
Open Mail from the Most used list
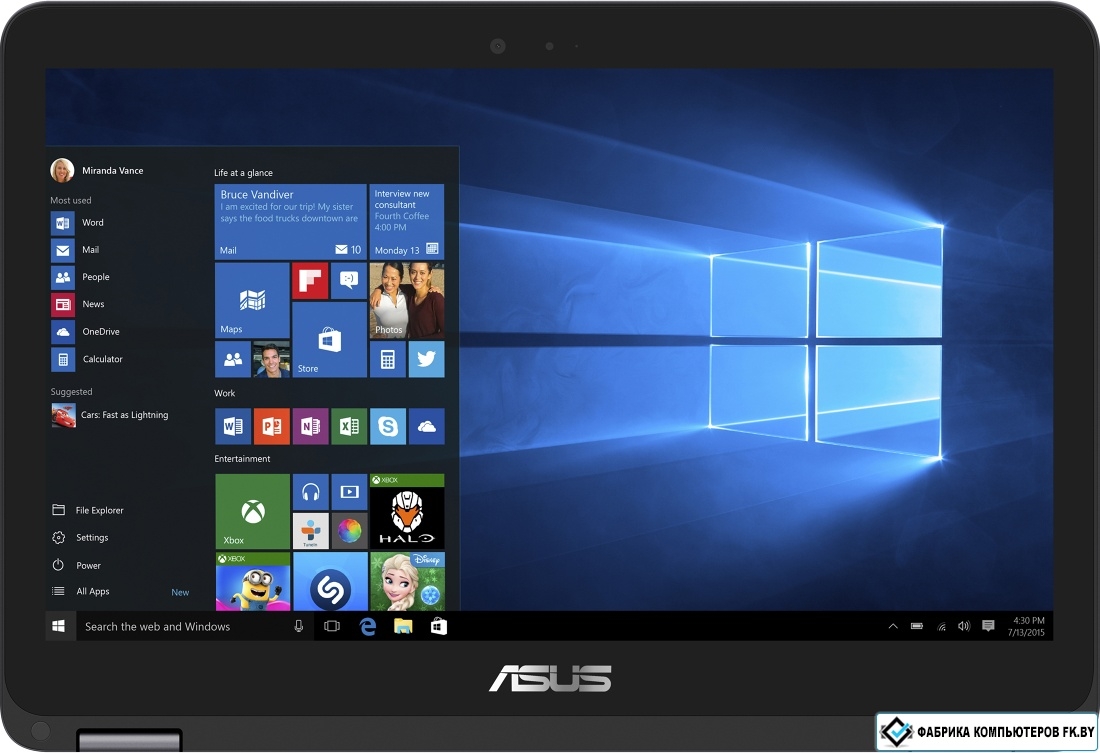click(75, 250)
